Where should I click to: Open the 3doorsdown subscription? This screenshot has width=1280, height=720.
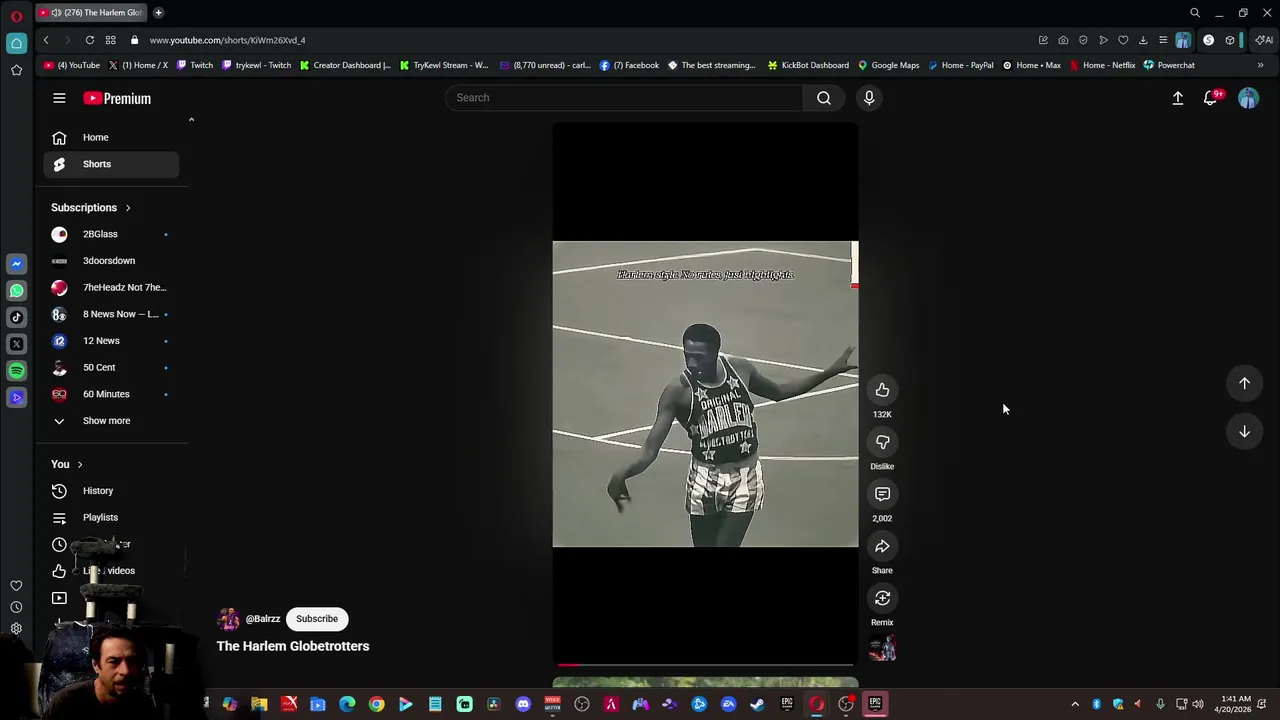(111, 260)
